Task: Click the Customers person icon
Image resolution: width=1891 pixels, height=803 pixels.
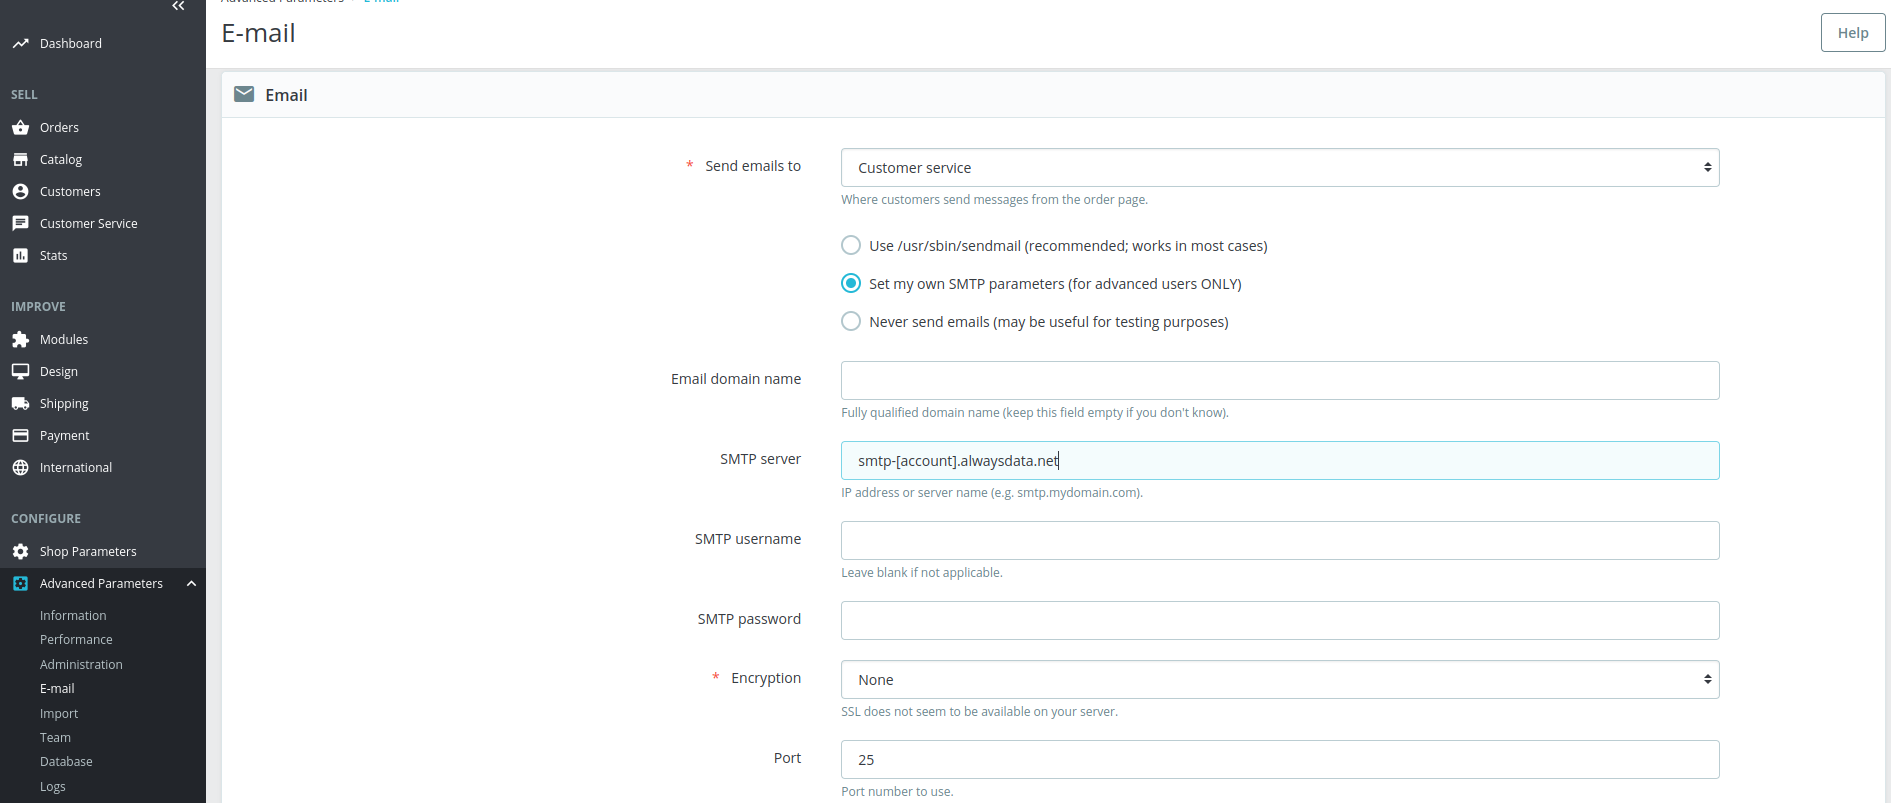Action: tap(20, 192)
